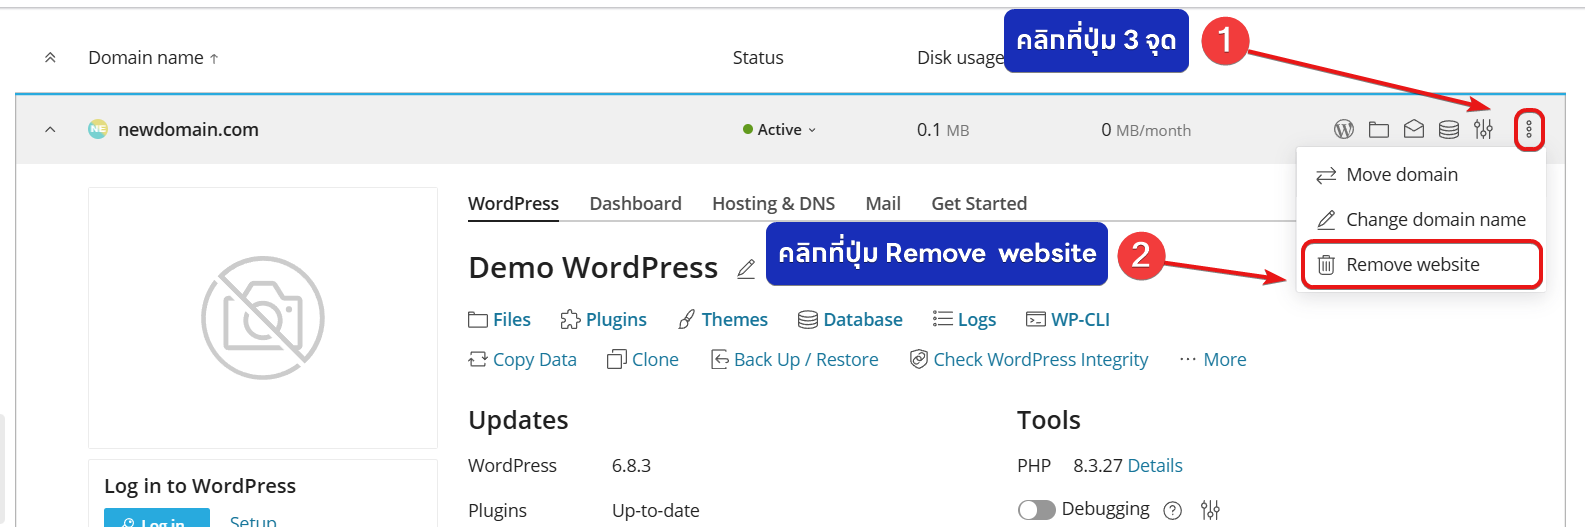Image resolution: width=1585 pixels, height=527 pixels.
Task: Open the Get Started tab
Action: pyautogui.click(x=979, y=203)
